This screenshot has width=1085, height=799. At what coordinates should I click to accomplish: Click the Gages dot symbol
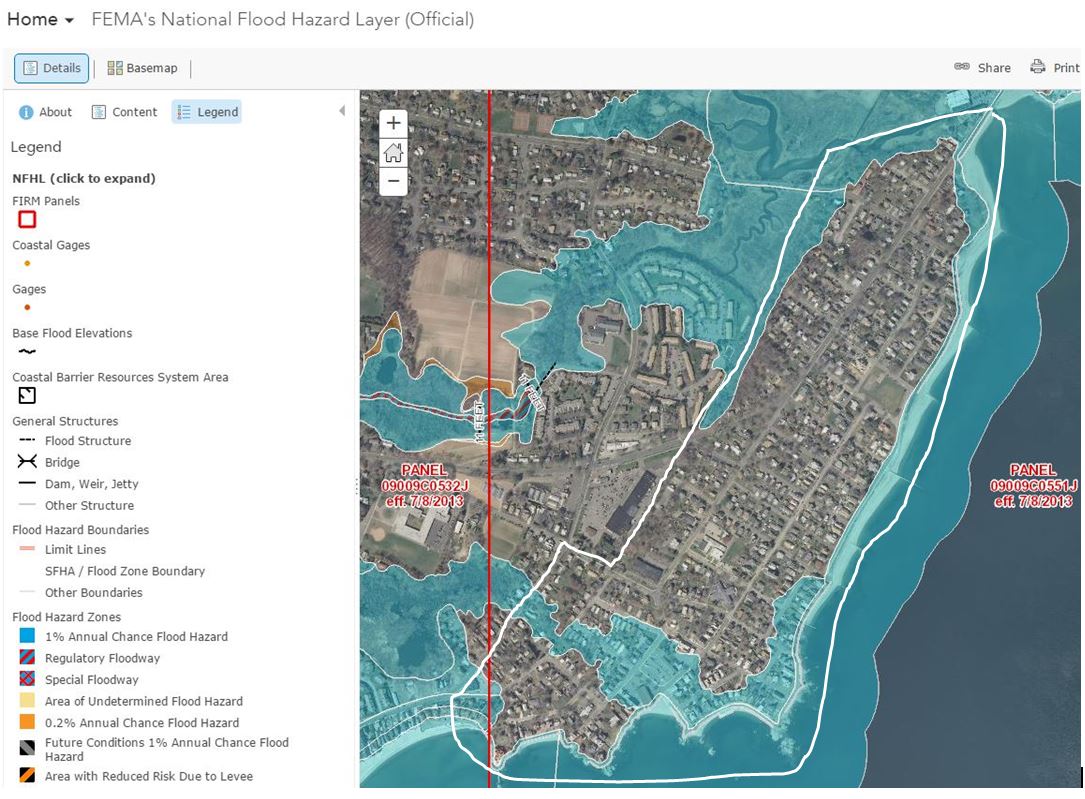pyautogui.click(x=27, y=308)
